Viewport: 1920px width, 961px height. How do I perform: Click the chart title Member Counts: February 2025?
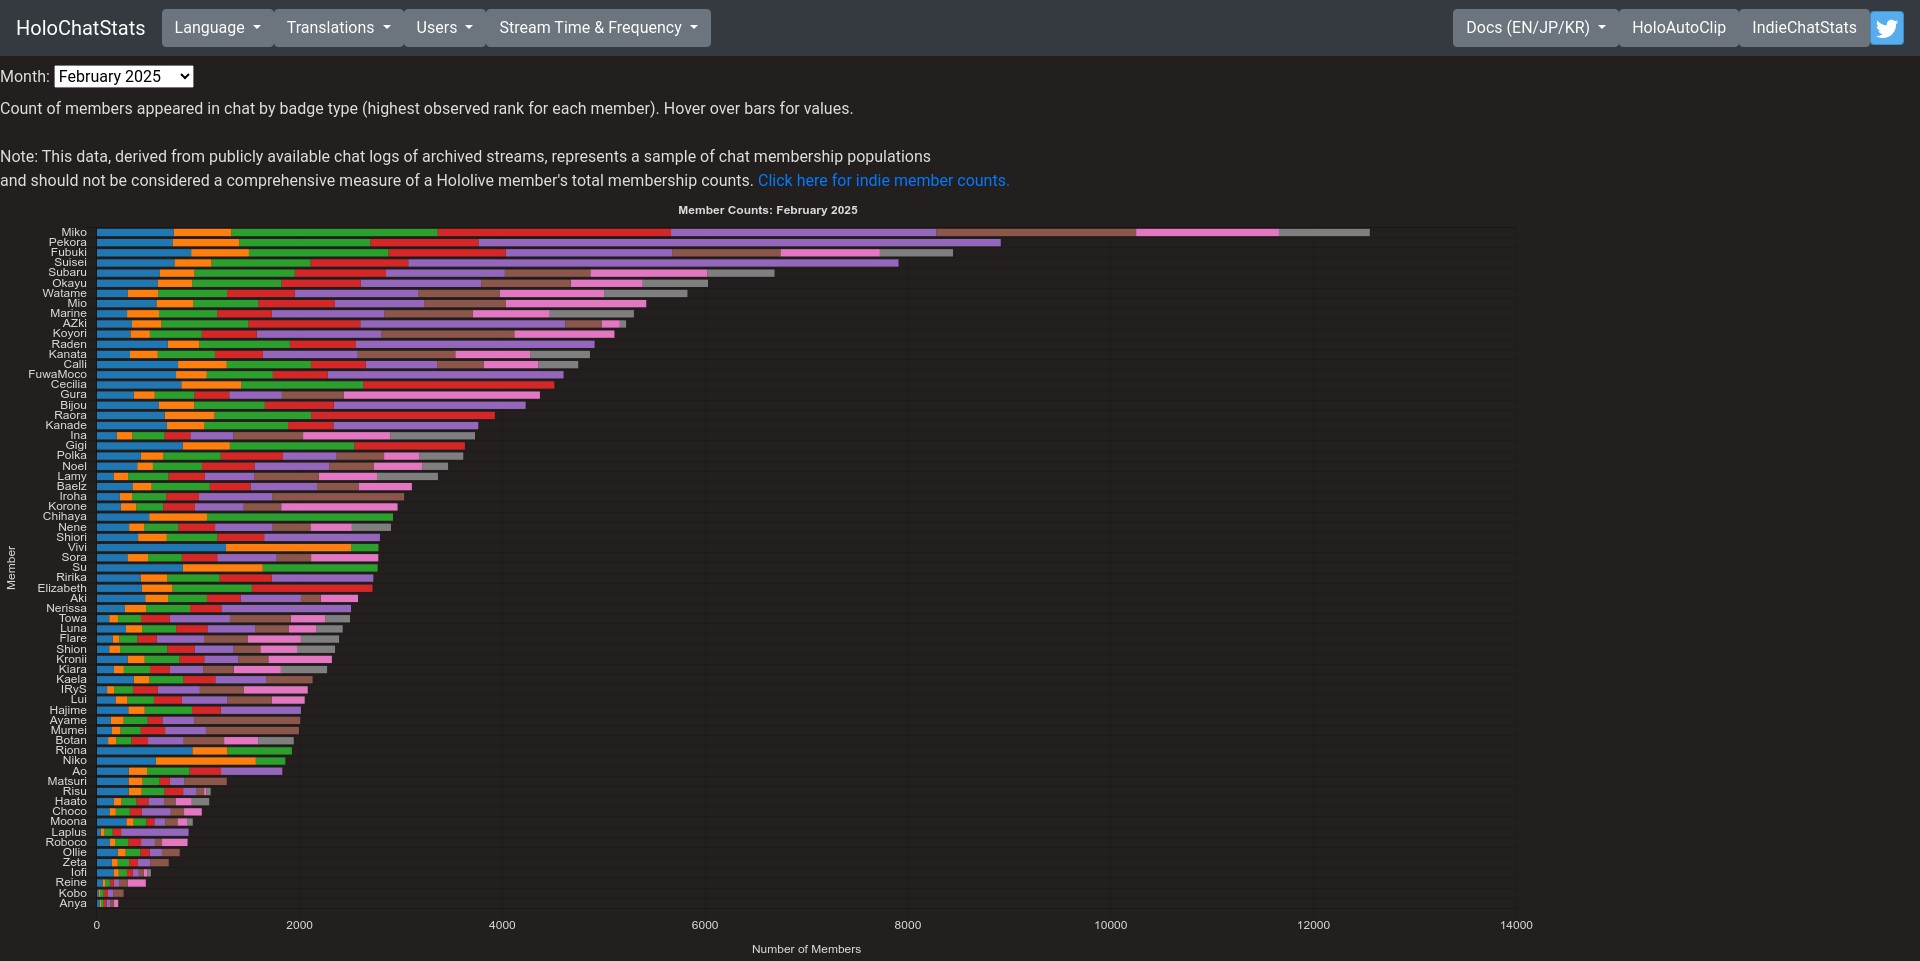[767, 210]
